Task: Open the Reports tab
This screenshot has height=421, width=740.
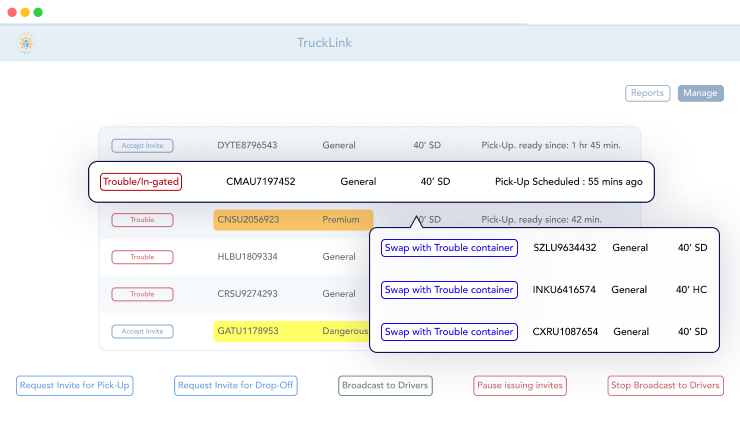Action: point(647,93)
